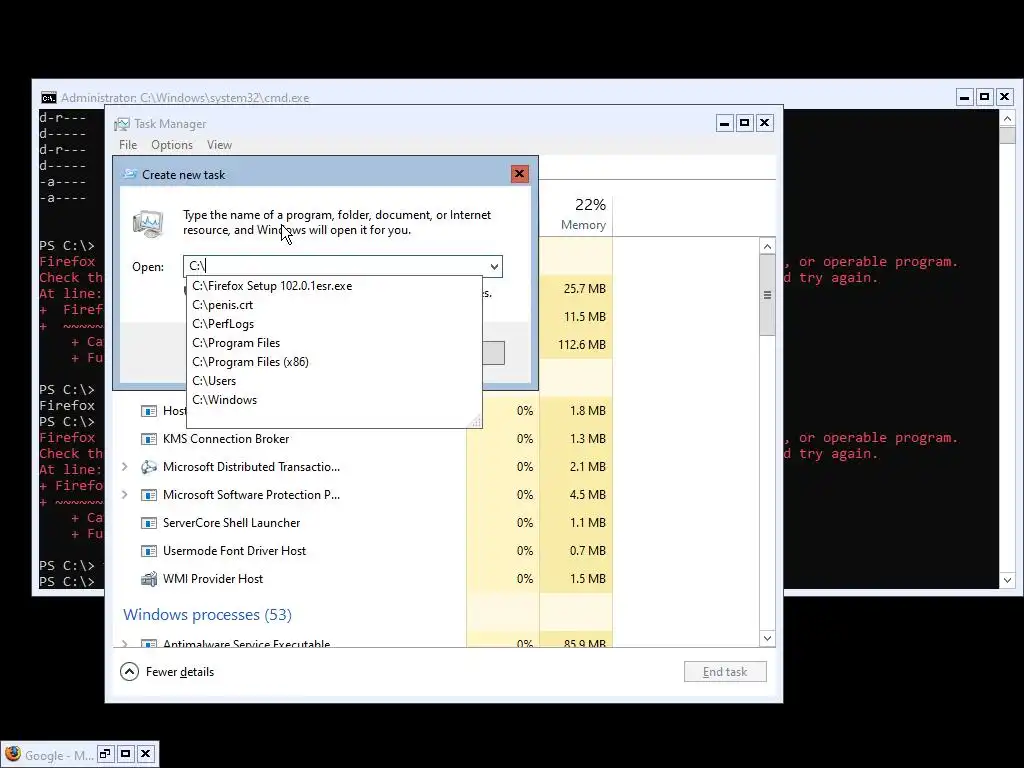
Task: Click Task Manager scrollbar up arrow
Action: click(x=767, y=246)
